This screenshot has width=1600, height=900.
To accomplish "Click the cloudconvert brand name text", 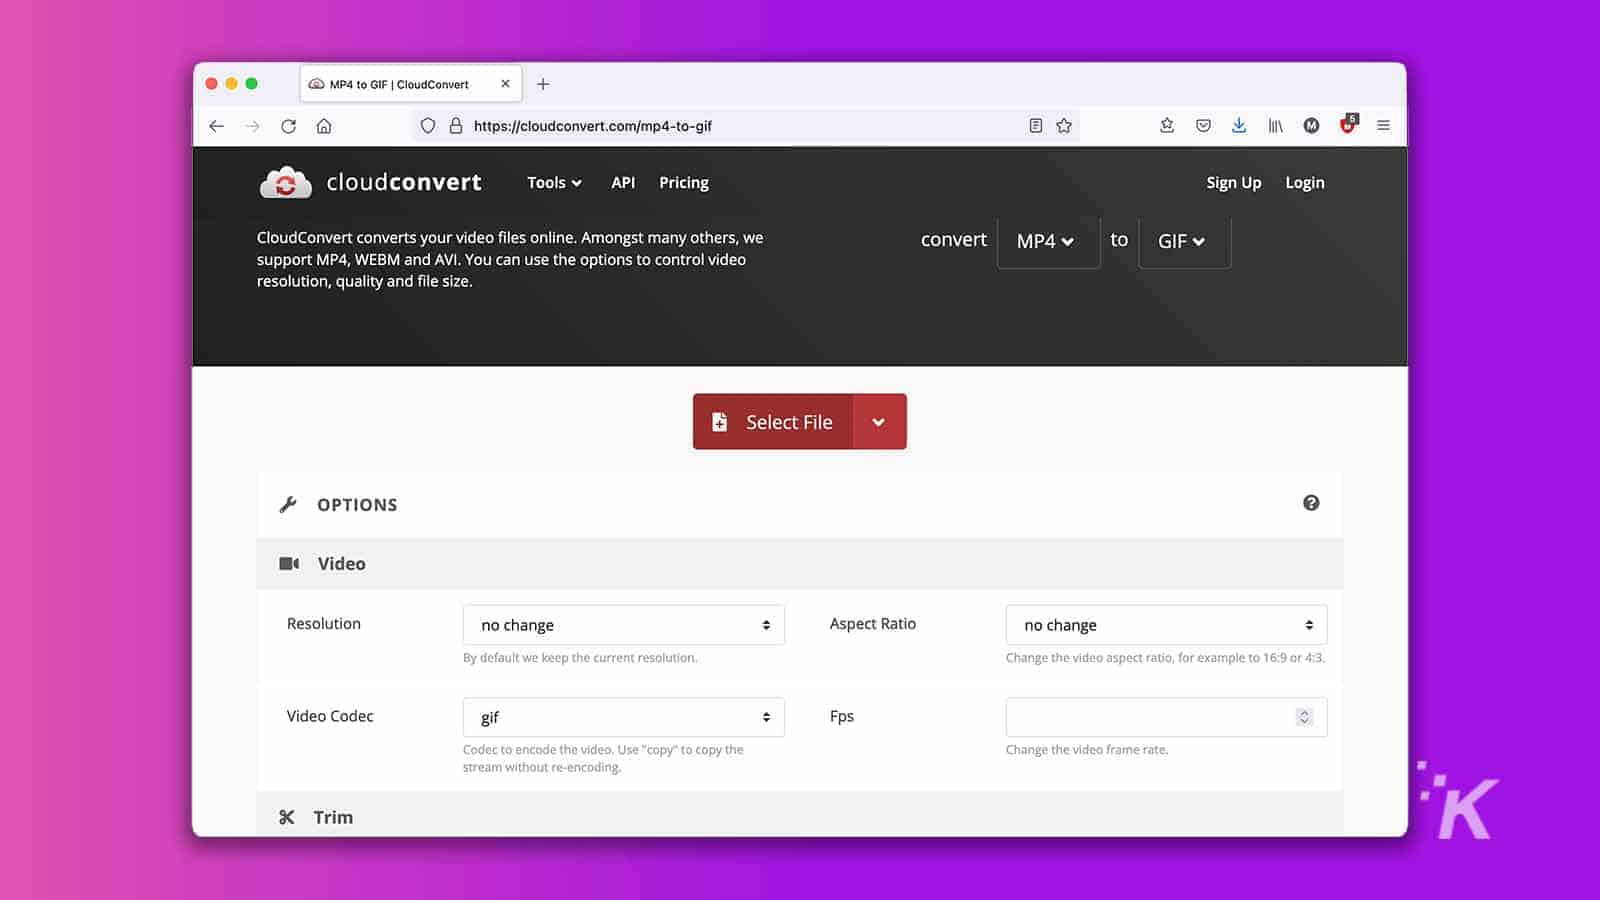I will [x=404, y=182].
